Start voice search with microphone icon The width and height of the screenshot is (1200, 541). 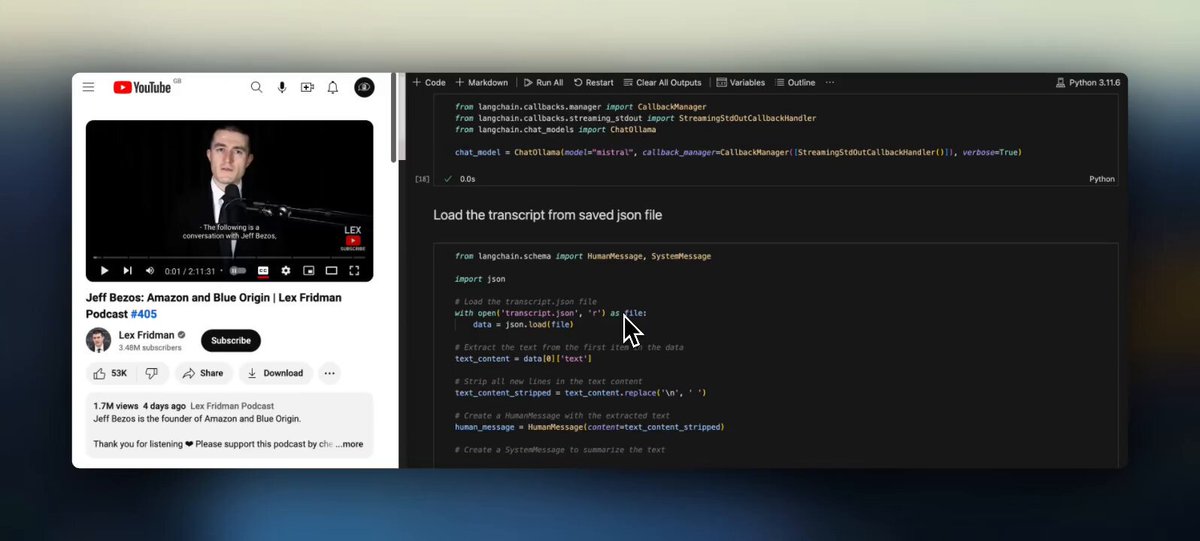[x=282, y=88]
